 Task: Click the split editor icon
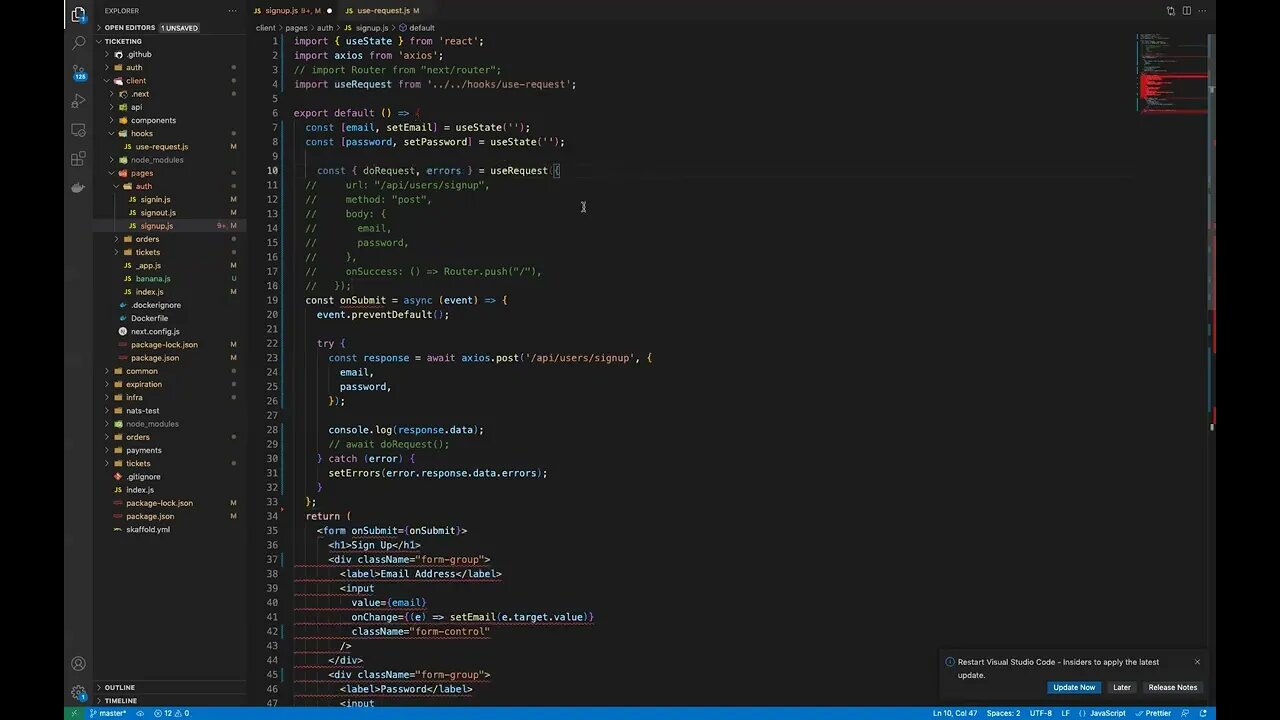1186,11
